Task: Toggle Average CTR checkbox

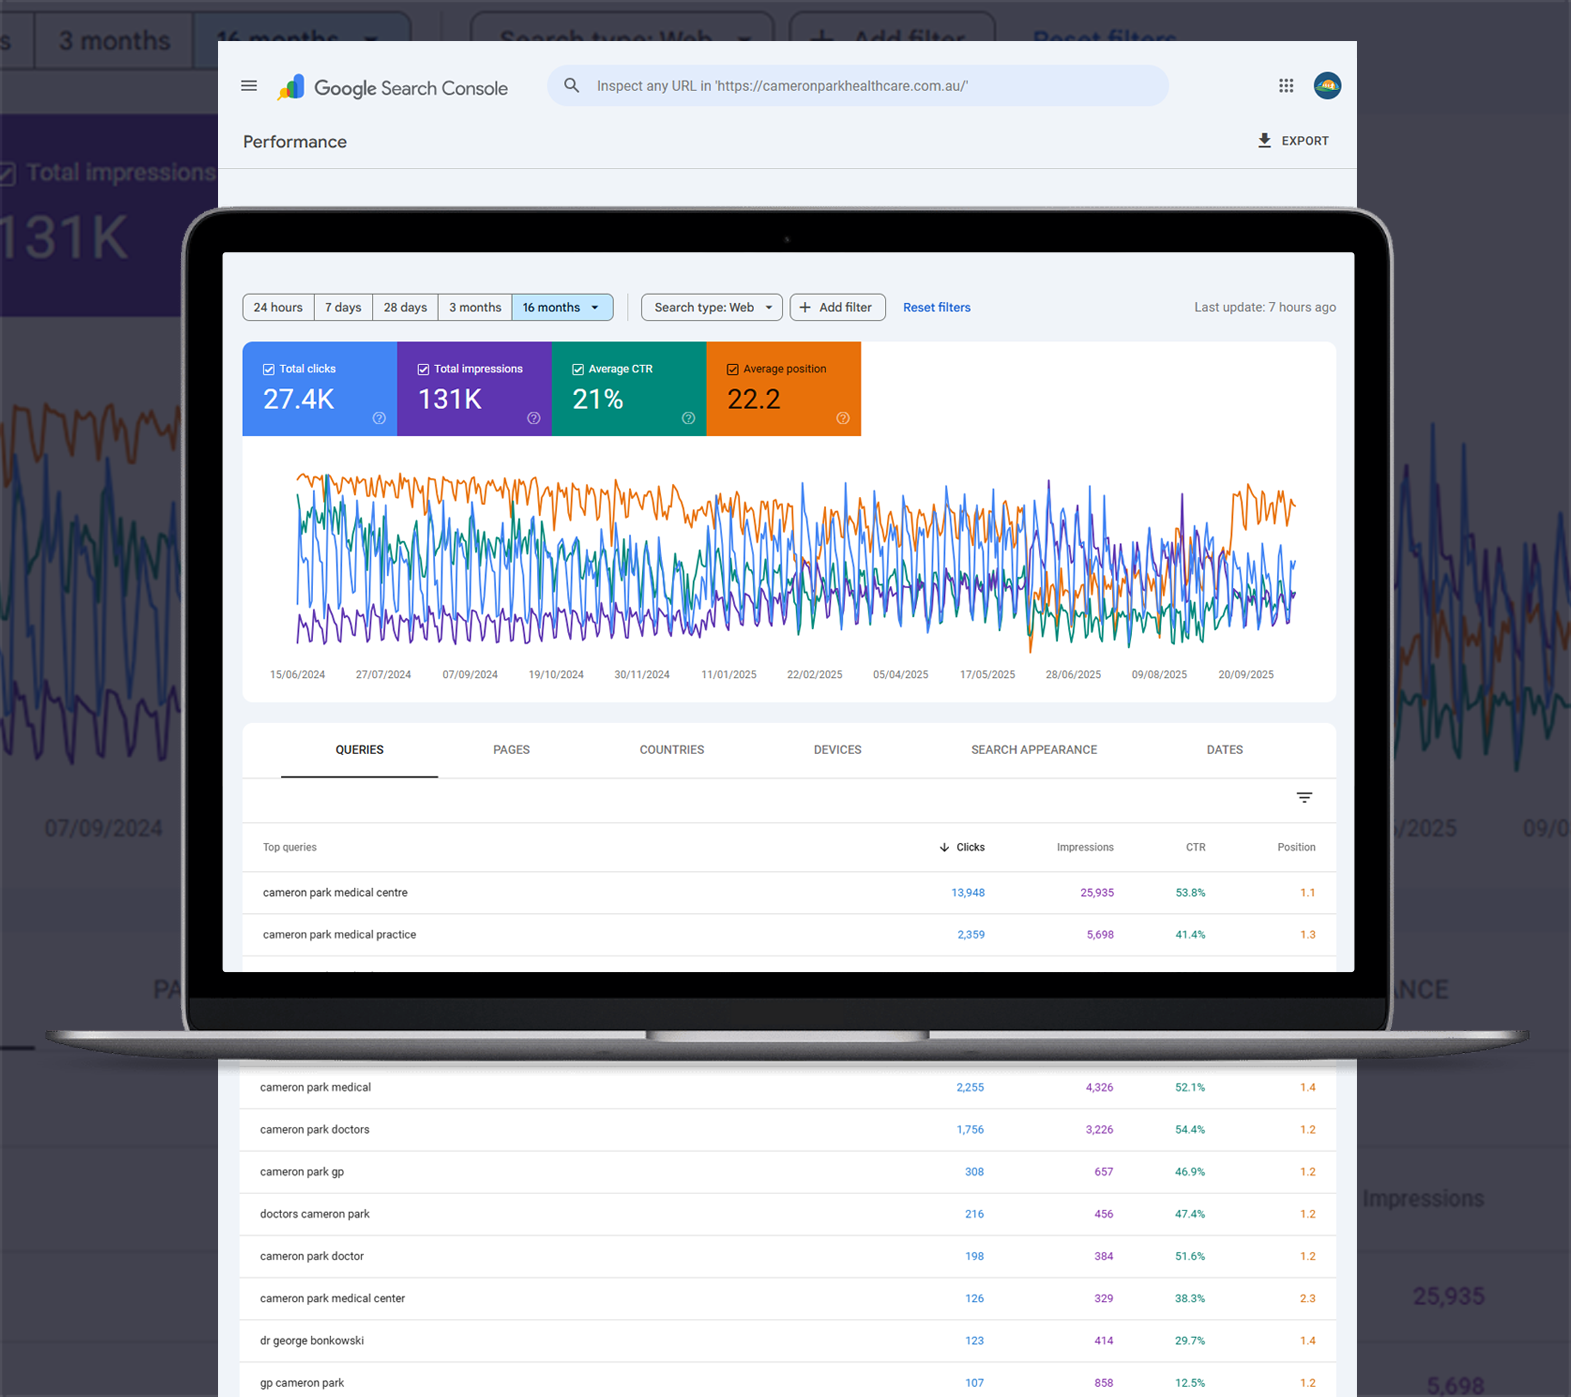Action: (578, 369)
